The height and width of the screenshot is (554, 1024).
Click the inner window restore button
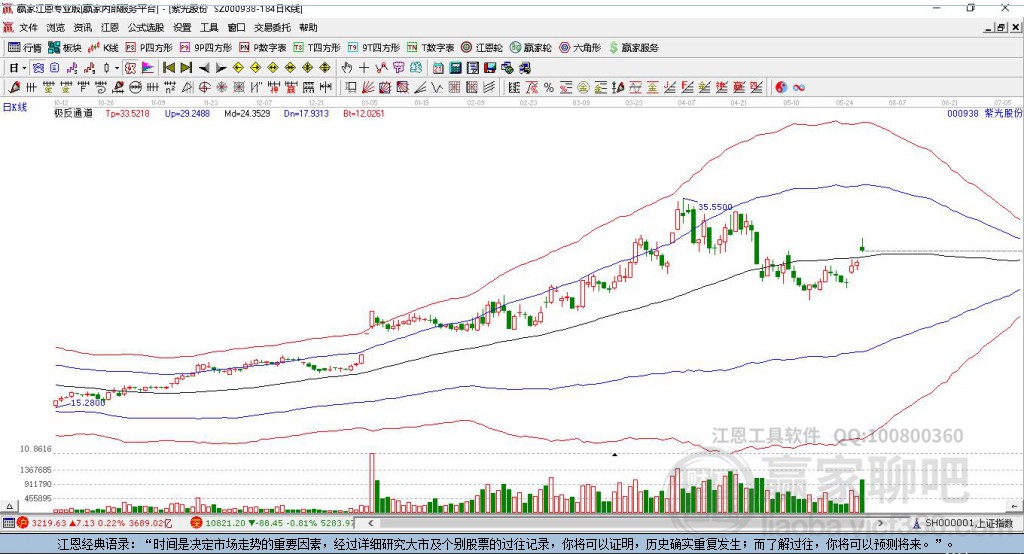[x=1000, y=27]
